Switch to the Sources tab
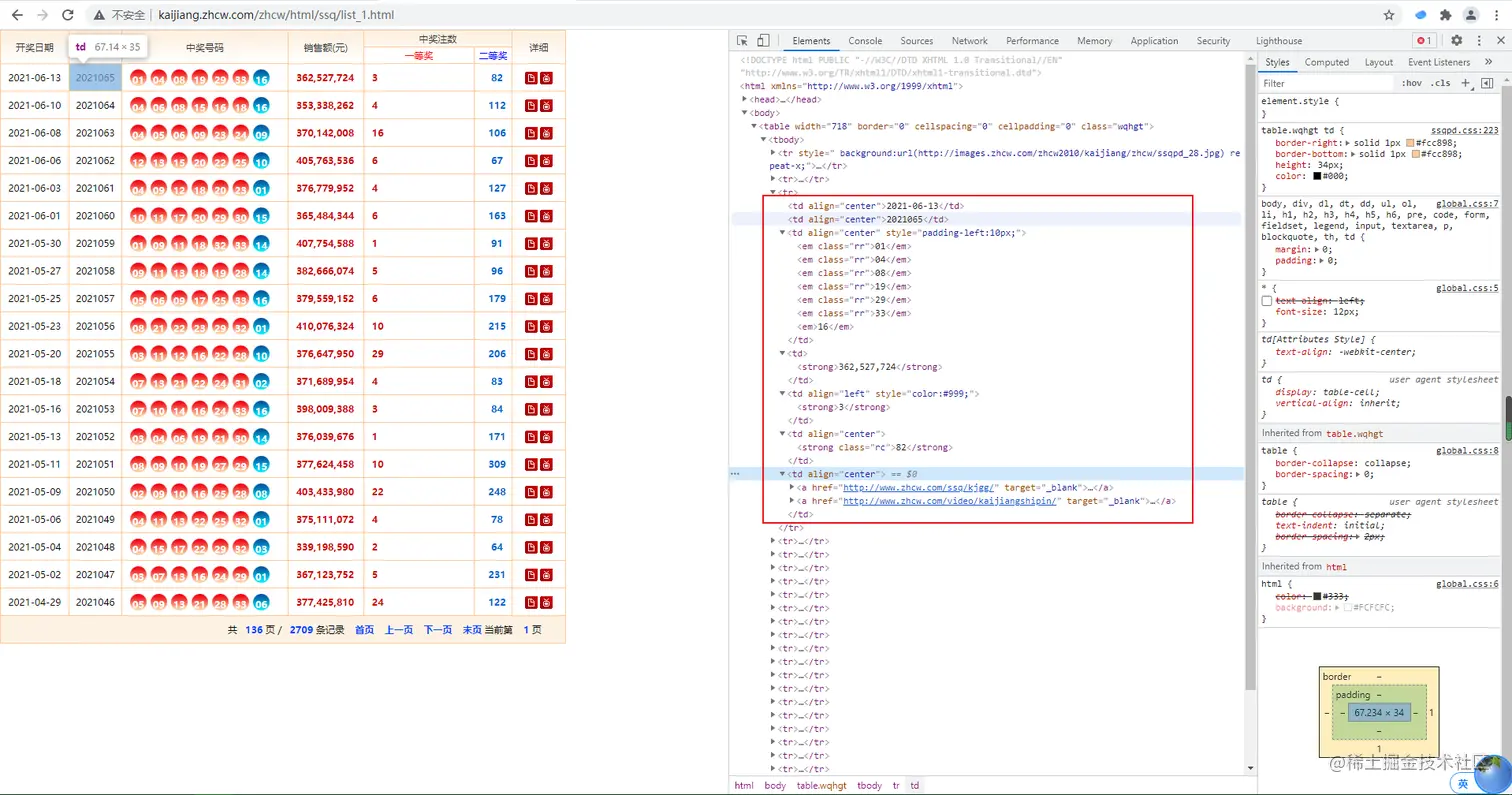This screenshot has width=1512, height=795. coord(916,41)
